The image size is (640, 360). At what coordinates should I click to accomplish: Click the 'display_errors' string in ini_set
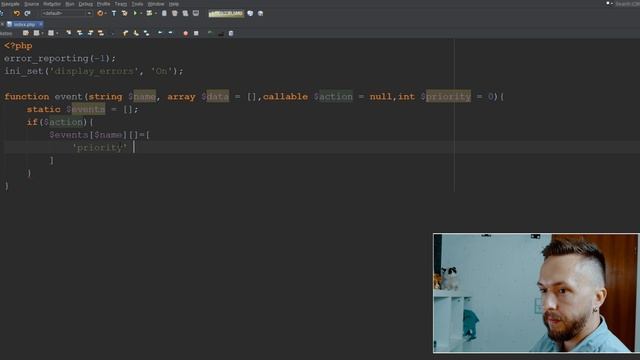click(x=93, y=71)
